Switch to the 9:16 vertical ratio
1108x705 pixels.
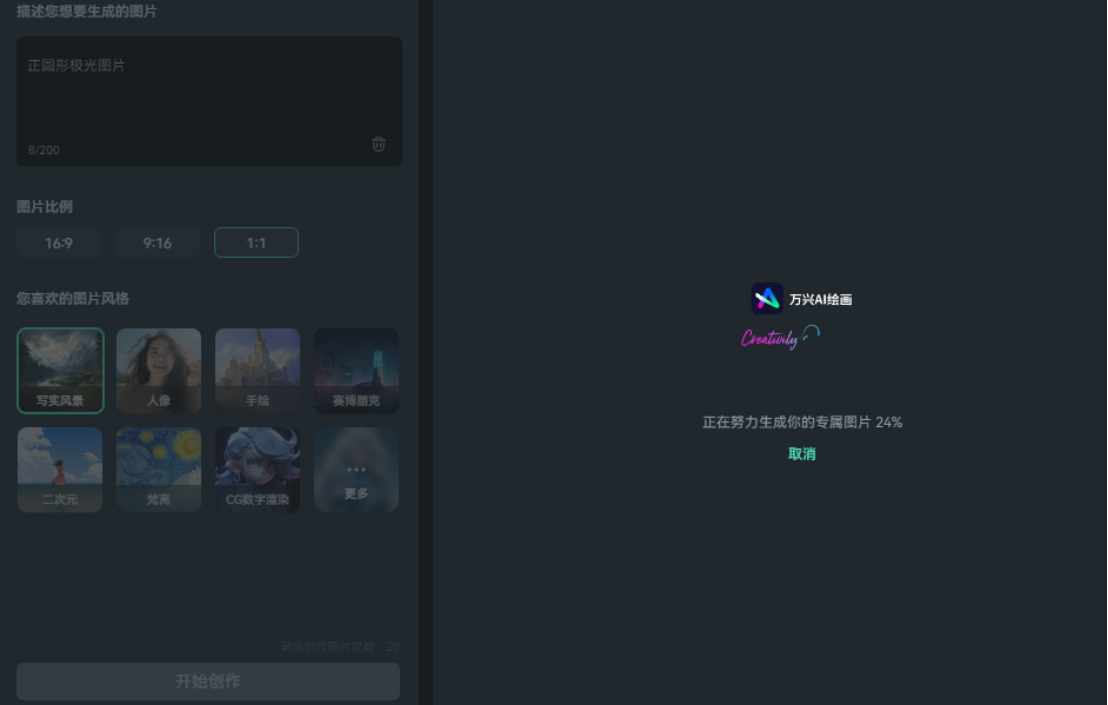coord(157,242)
